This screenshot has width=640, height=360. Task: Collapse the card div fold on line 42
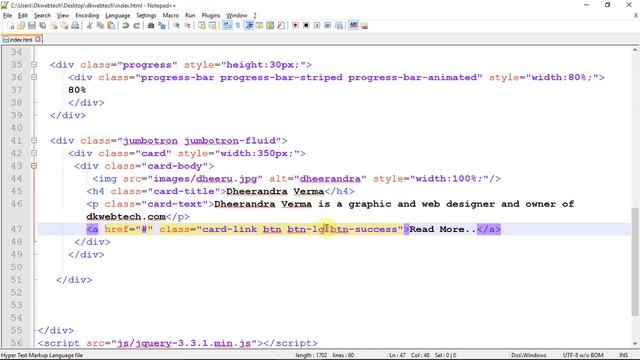34,153
